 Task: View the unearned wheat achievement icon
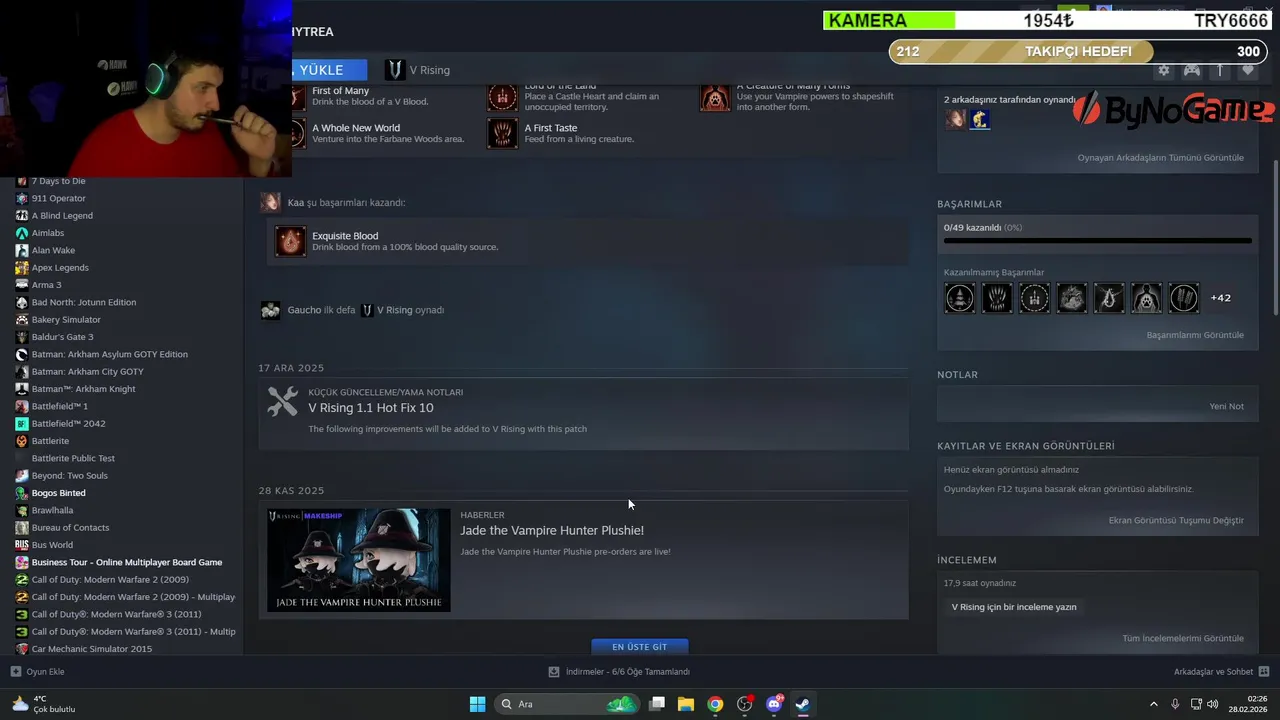(x=1184, y=298)
